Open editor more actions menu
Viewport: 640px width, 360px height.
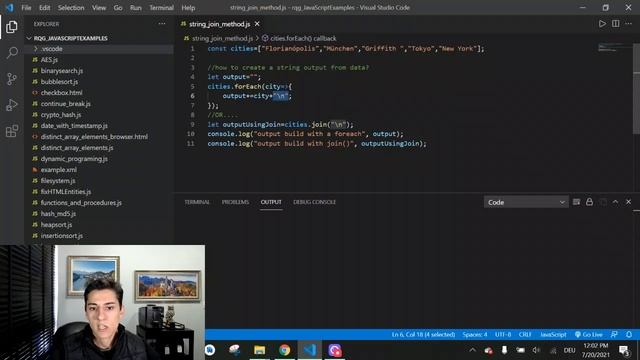pos(628,24)
